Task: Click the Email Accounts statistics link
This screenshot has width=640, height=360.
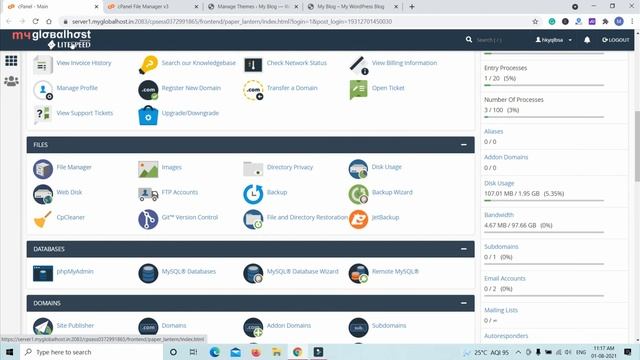Action: tap(504, 278)
